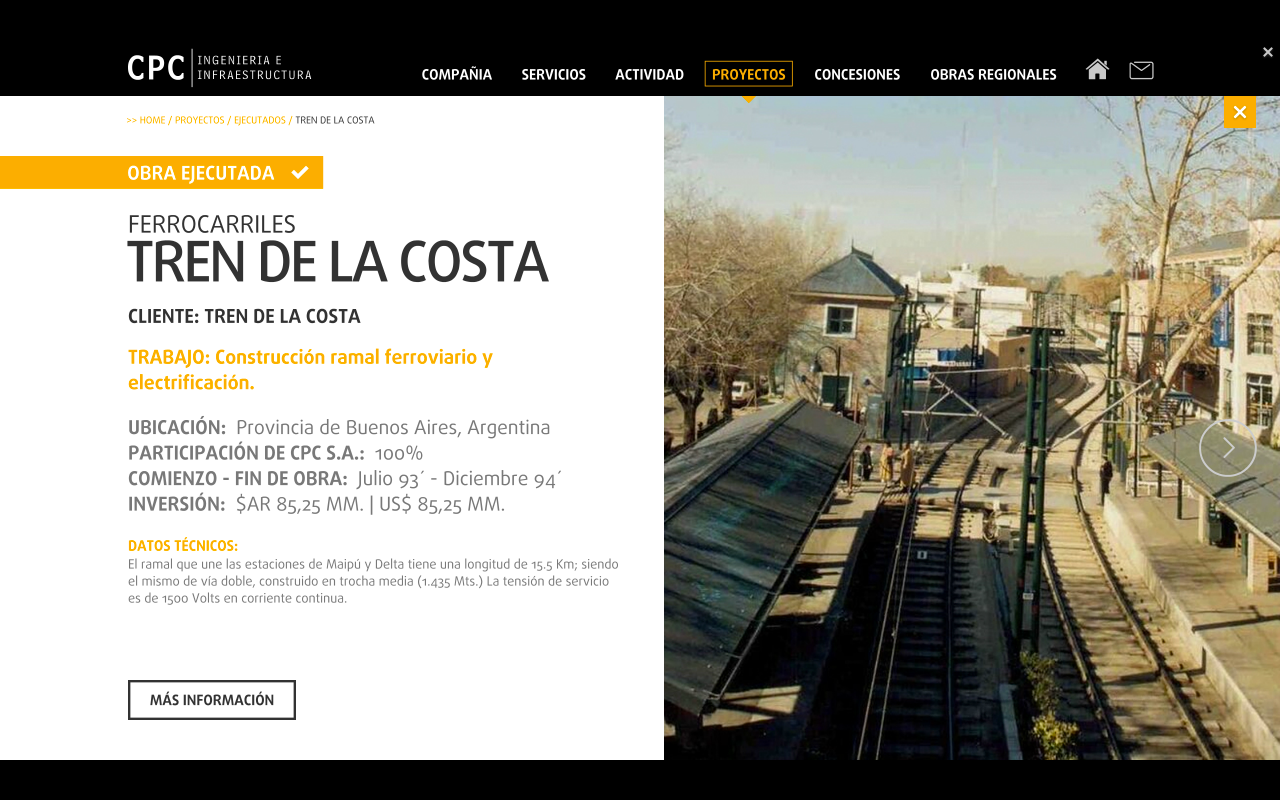
Task: Click the 'Julio 93´ - Diciembre 94´' text
Action: click(459, 479)
